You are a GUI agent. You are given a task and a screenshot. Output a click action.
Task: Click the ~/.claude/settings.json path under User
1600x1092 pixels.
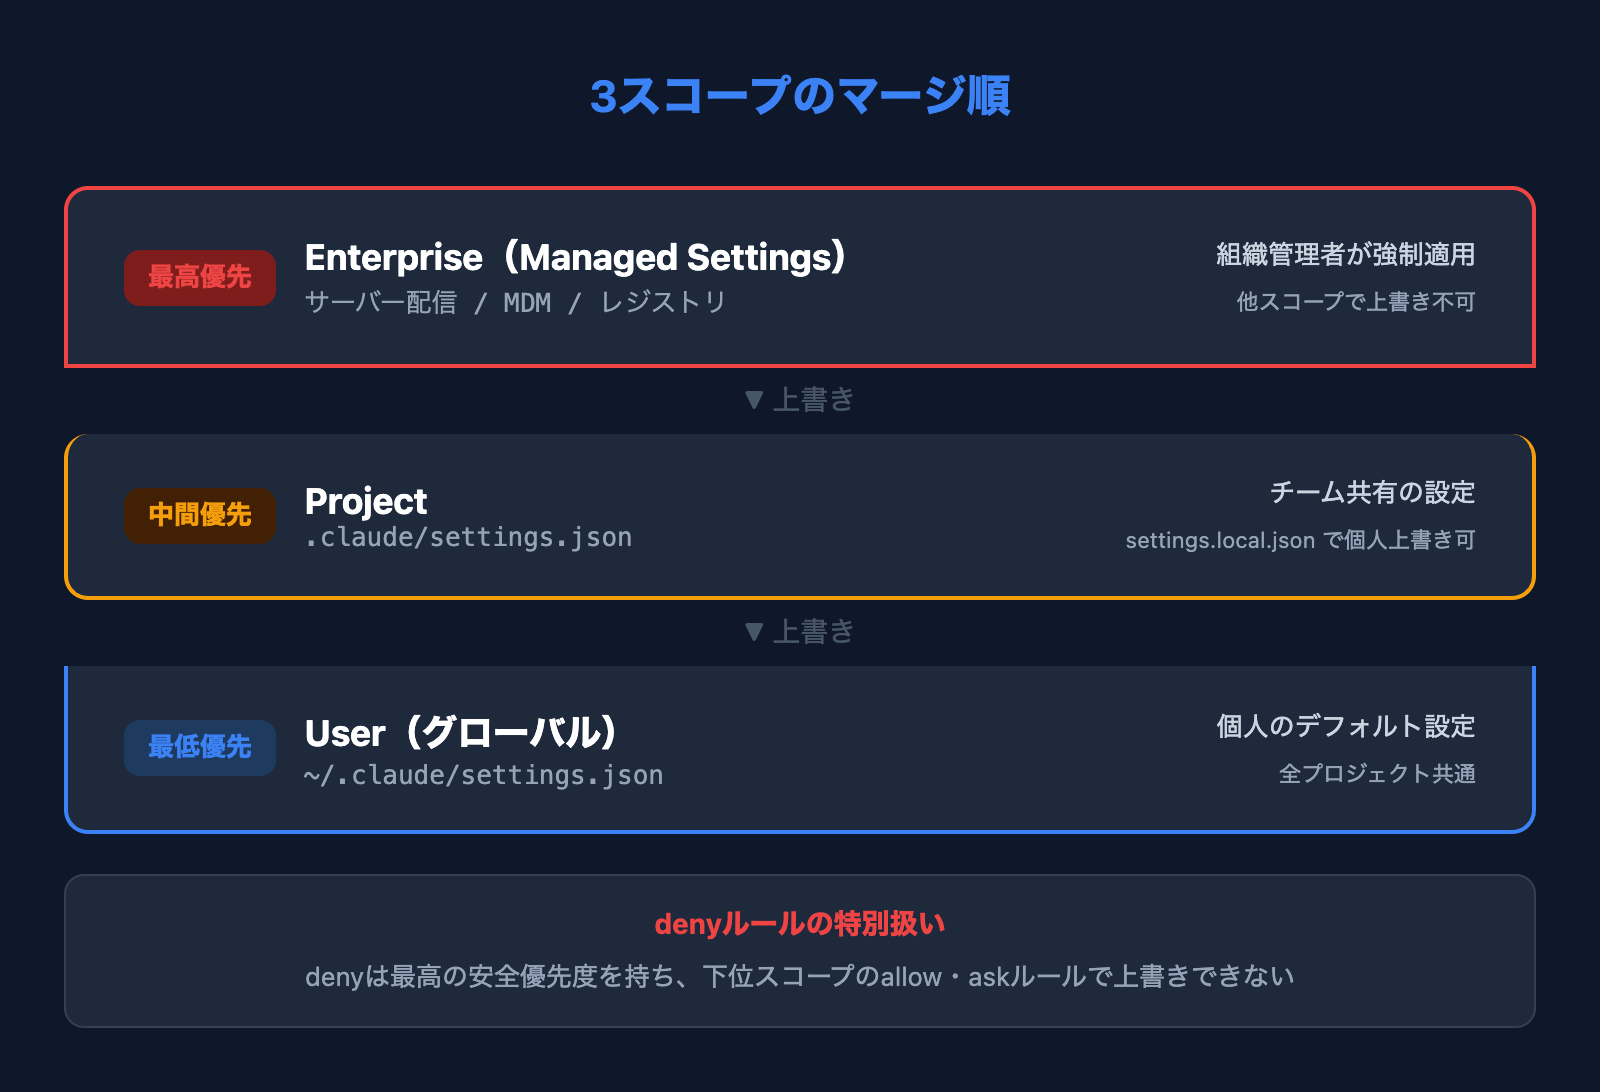tap(484, 775)
